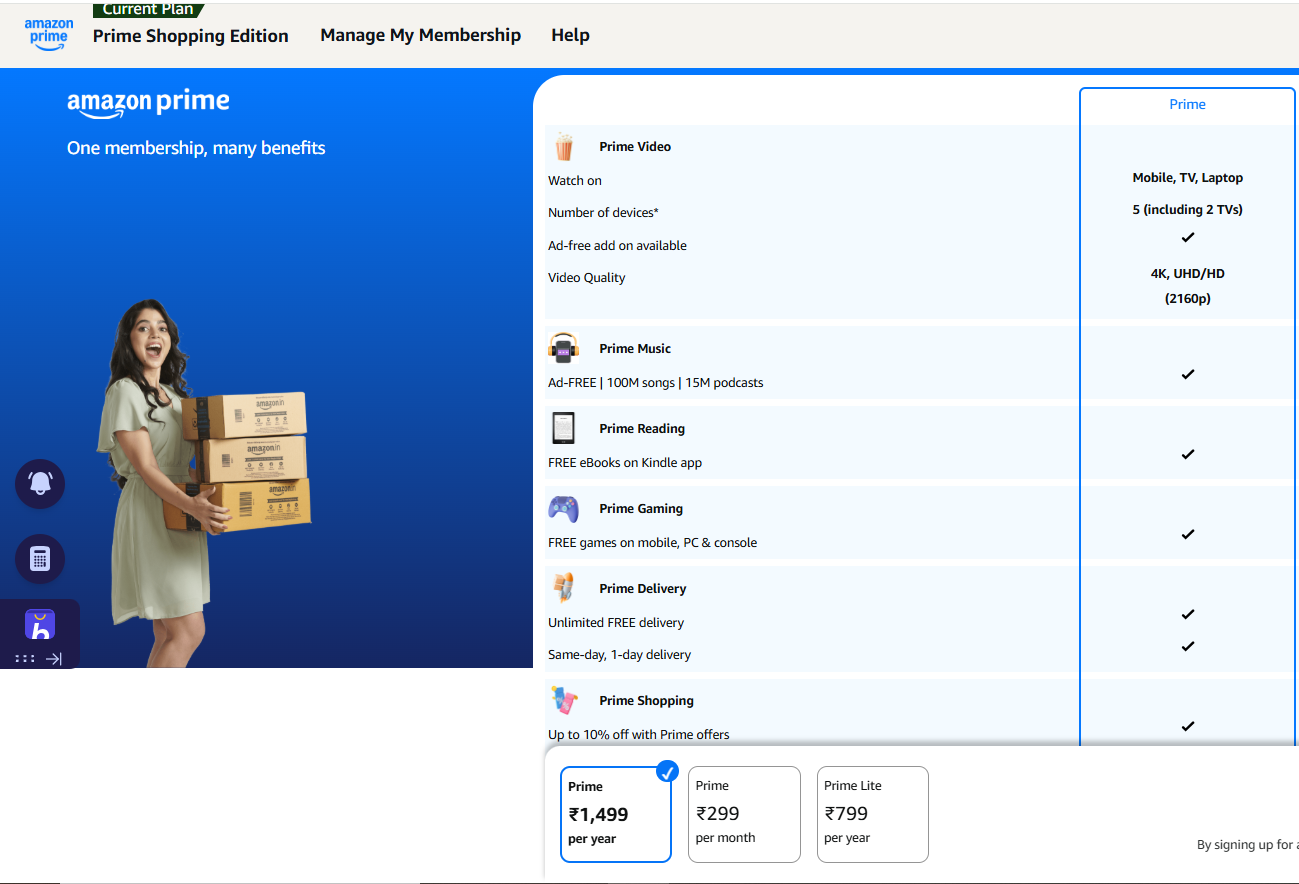1299x884 pixels.
Task: Click the notification bell icon
Action: click(40, 484)
